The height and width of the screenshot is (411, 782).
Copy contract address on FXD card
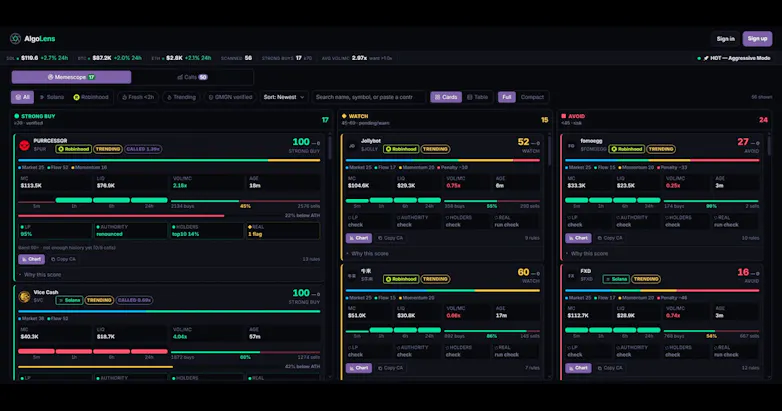point(610,368)
